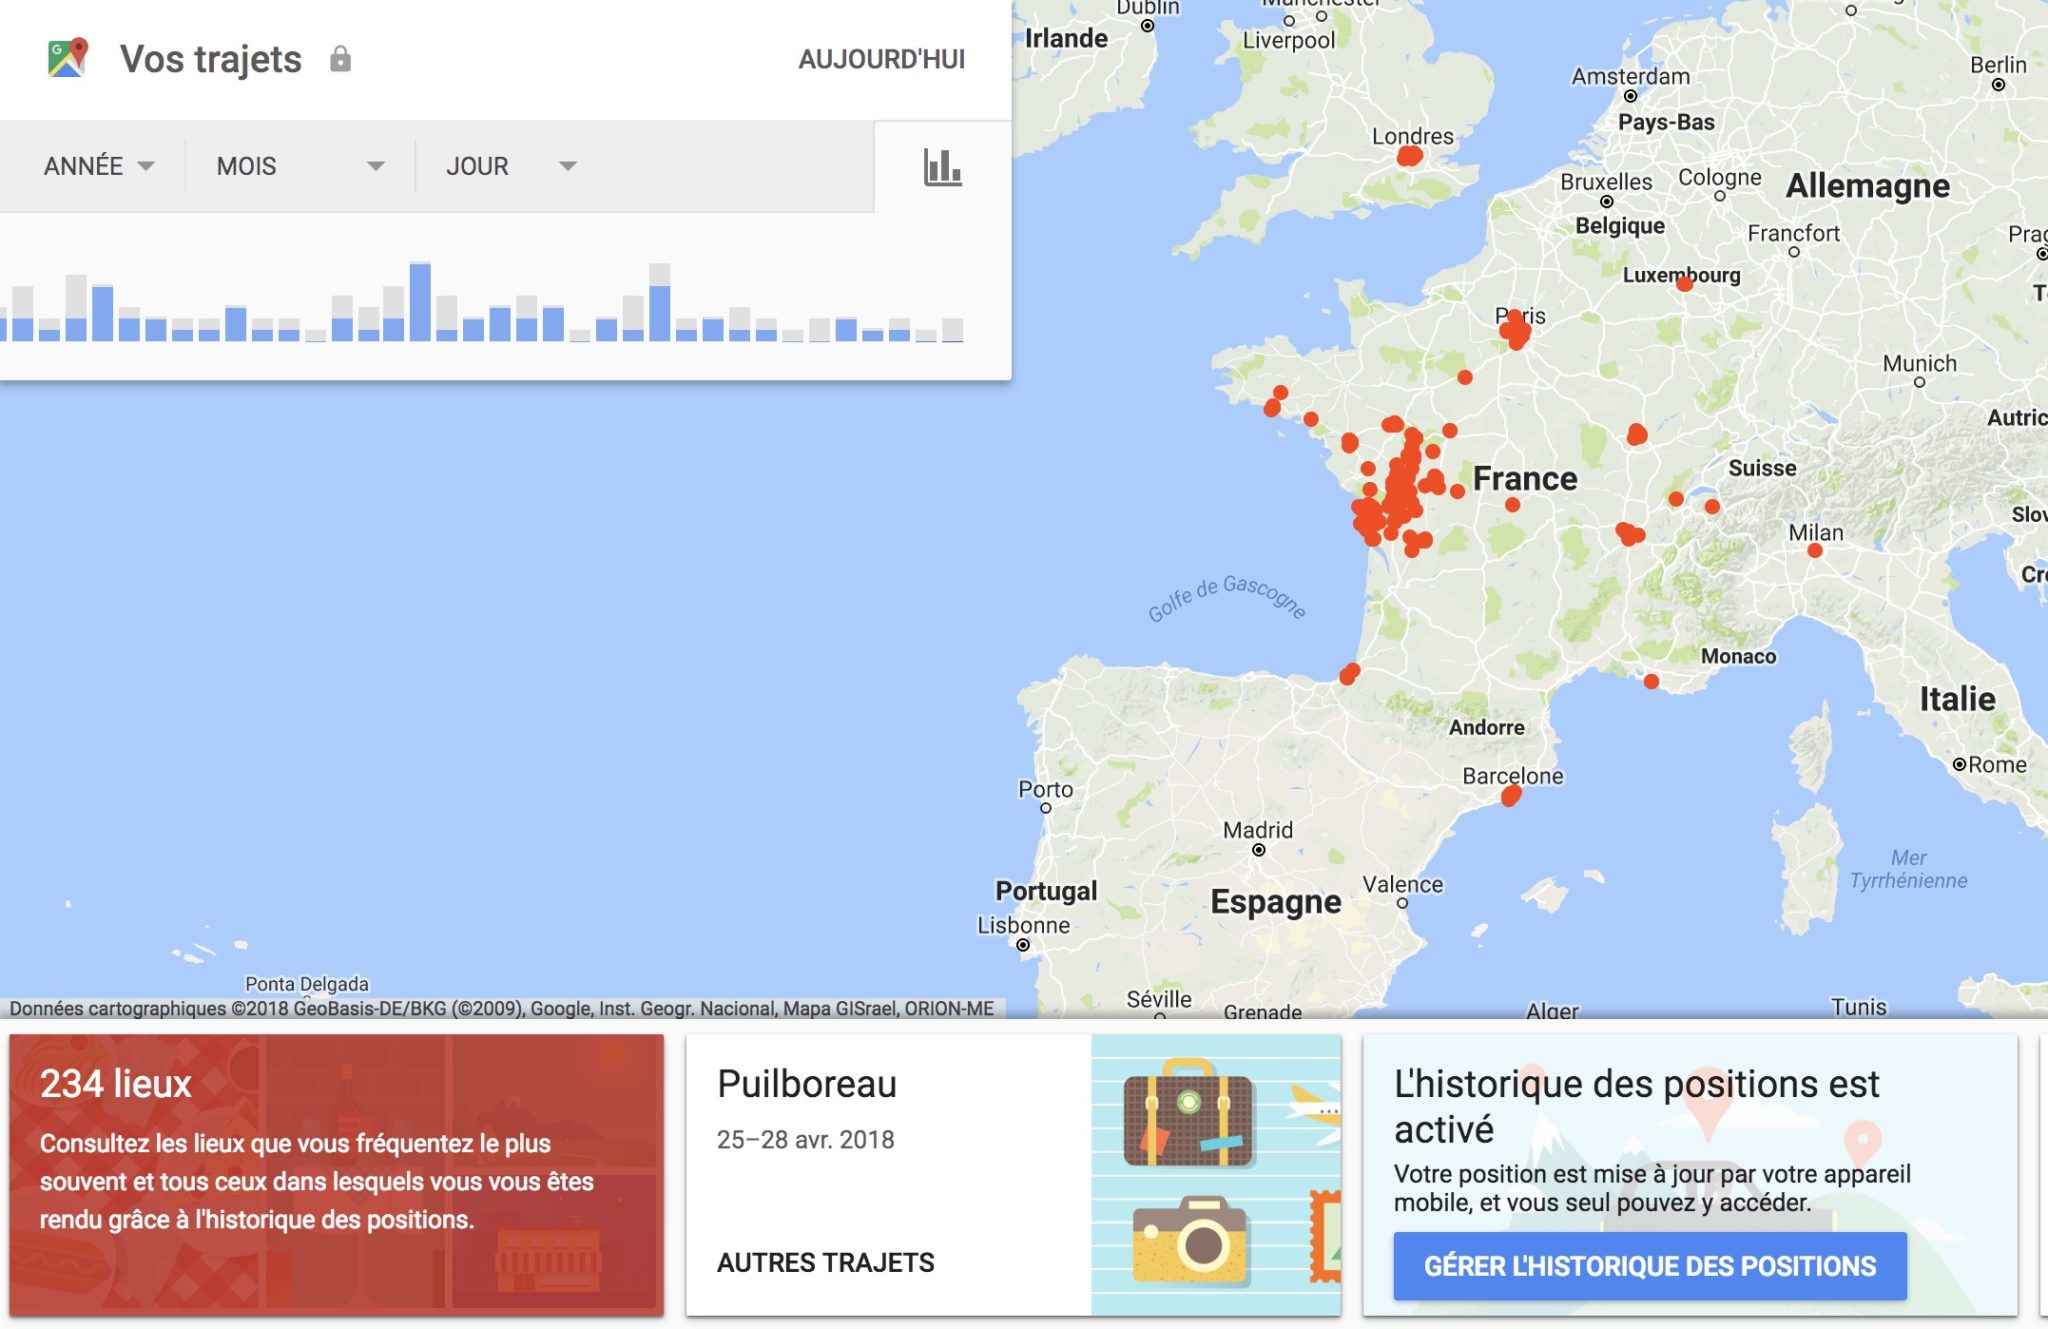Click GÉRER L'HISTORIQUE DES POSITIONS button
Screen dimensions: 2048x1329
pyautogui.click(x=1649, y=1266)
